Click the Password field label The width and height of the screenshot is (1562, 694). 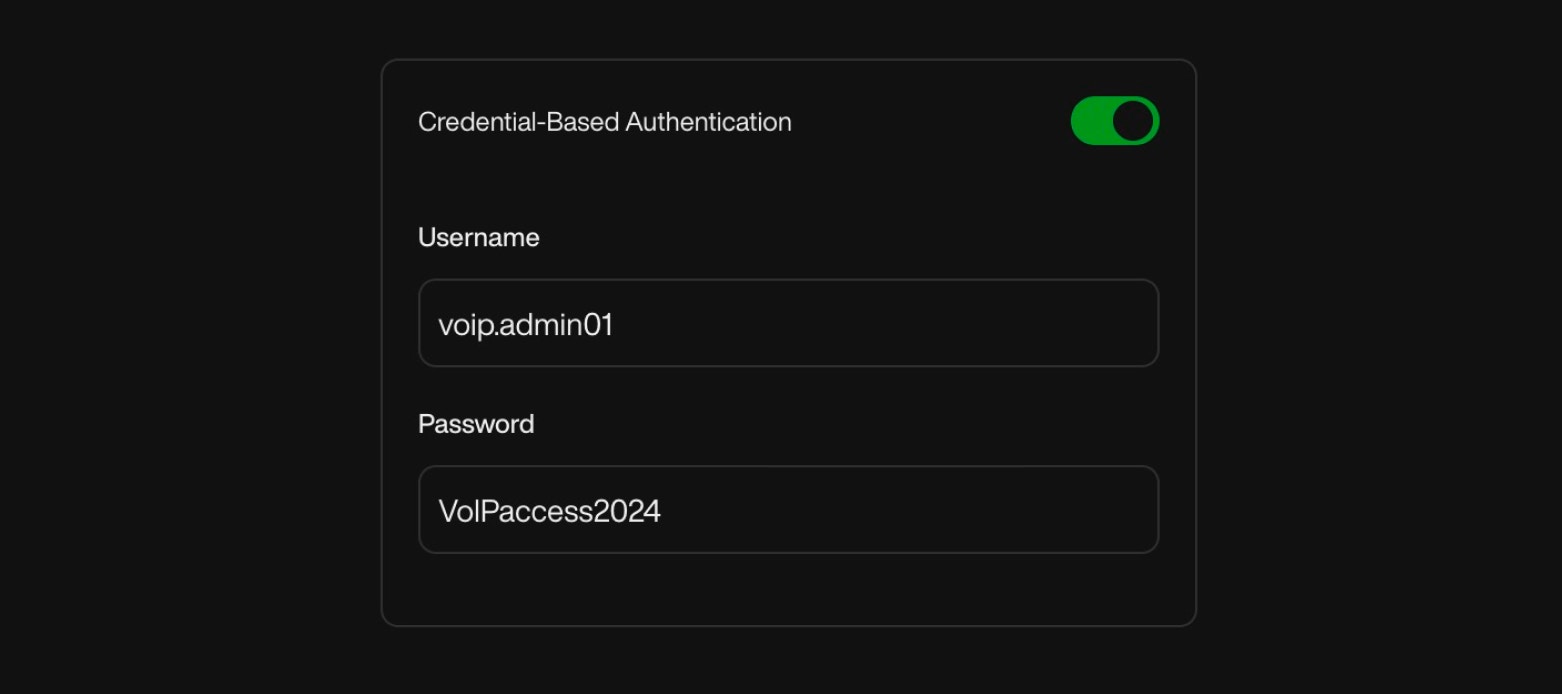(476, 424)
